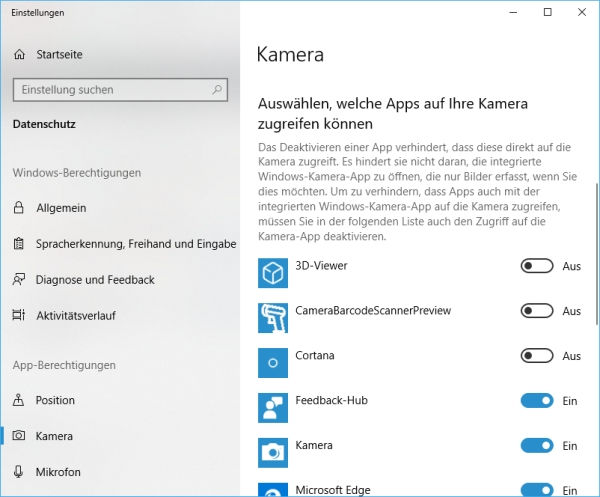Click the Feedback-Hub app icon
Viewport: 600px width, 497px height.
(273, 408)
